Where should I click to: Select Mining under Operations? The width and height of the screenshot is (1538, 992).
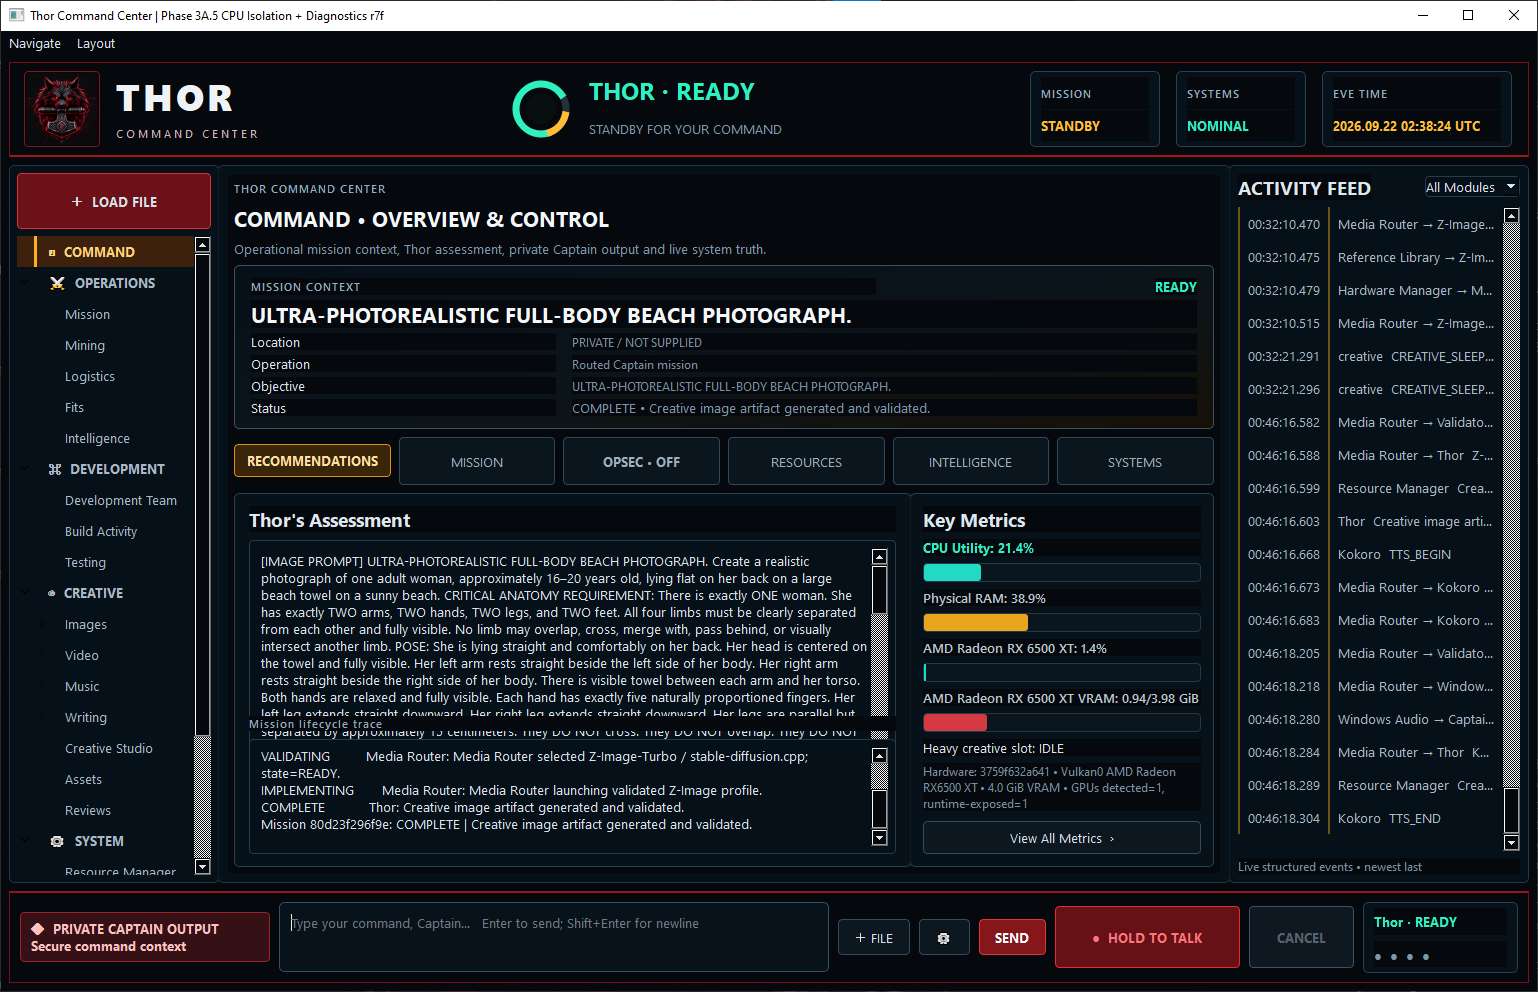(85, 345)
